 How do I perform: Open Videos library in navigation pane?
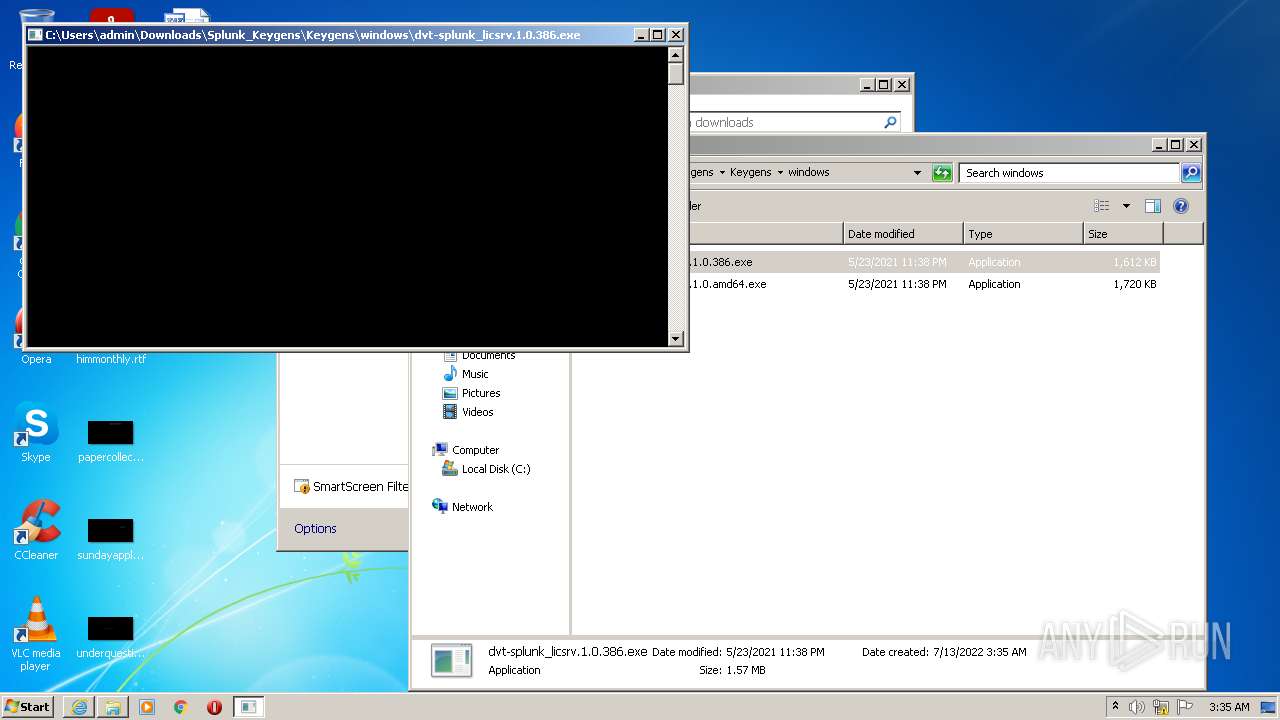pyautogui.click(x=468, y=412)
